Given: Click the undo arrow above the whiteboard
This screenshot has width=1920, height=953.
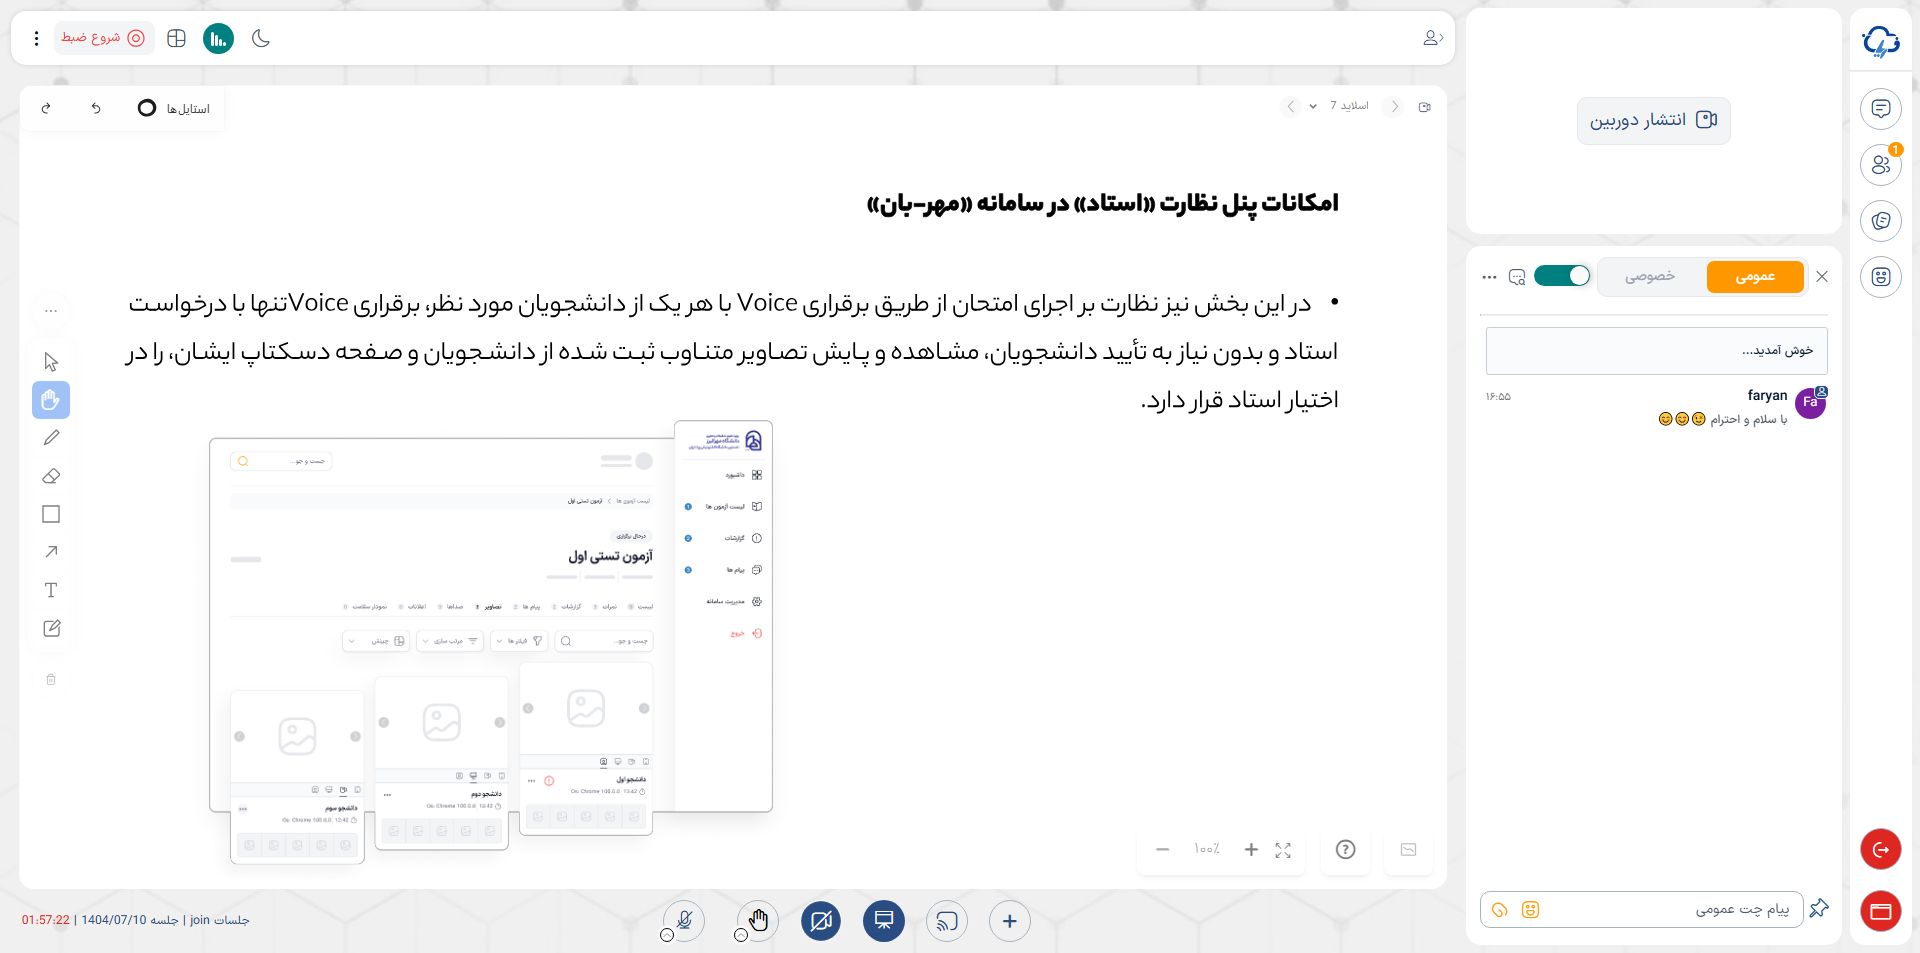Looking at the screenshot, I should (96, 108).
